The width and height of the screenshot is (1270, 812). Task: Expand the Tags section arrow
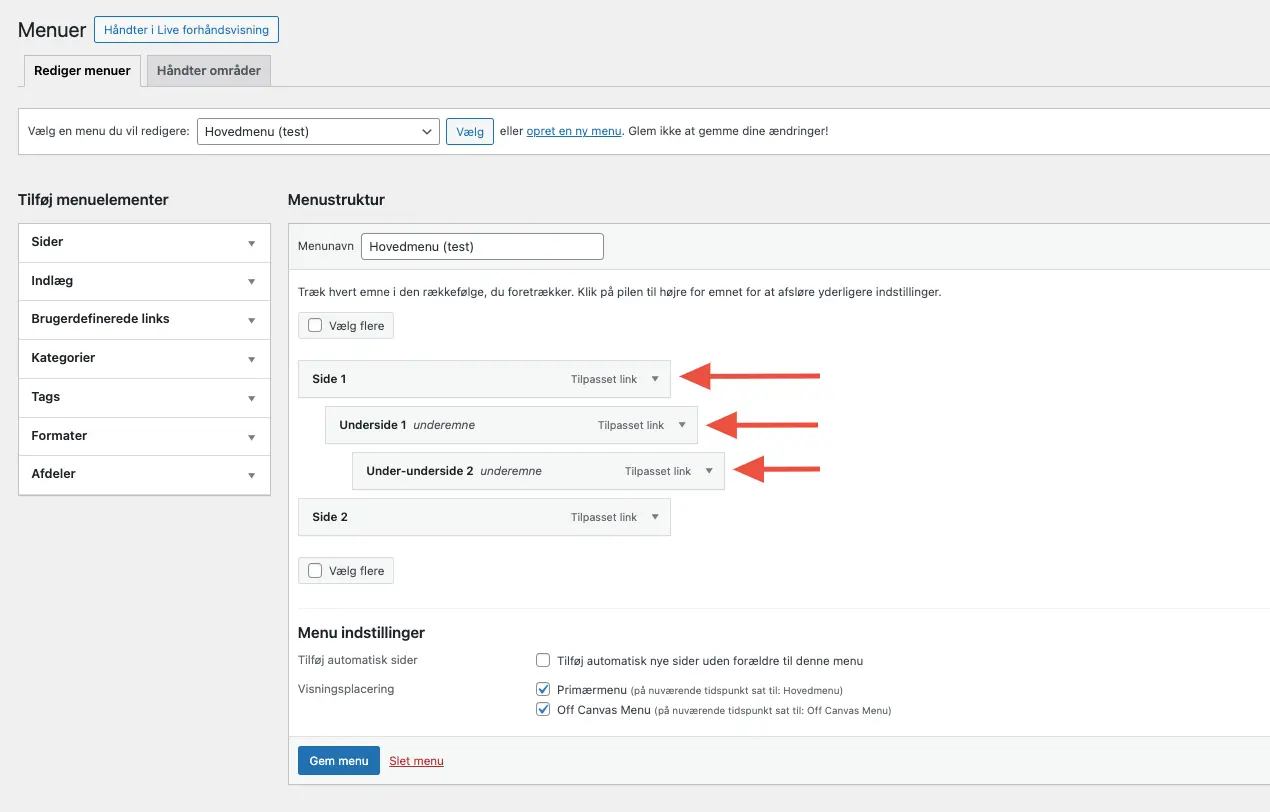[x=252, y=398]
